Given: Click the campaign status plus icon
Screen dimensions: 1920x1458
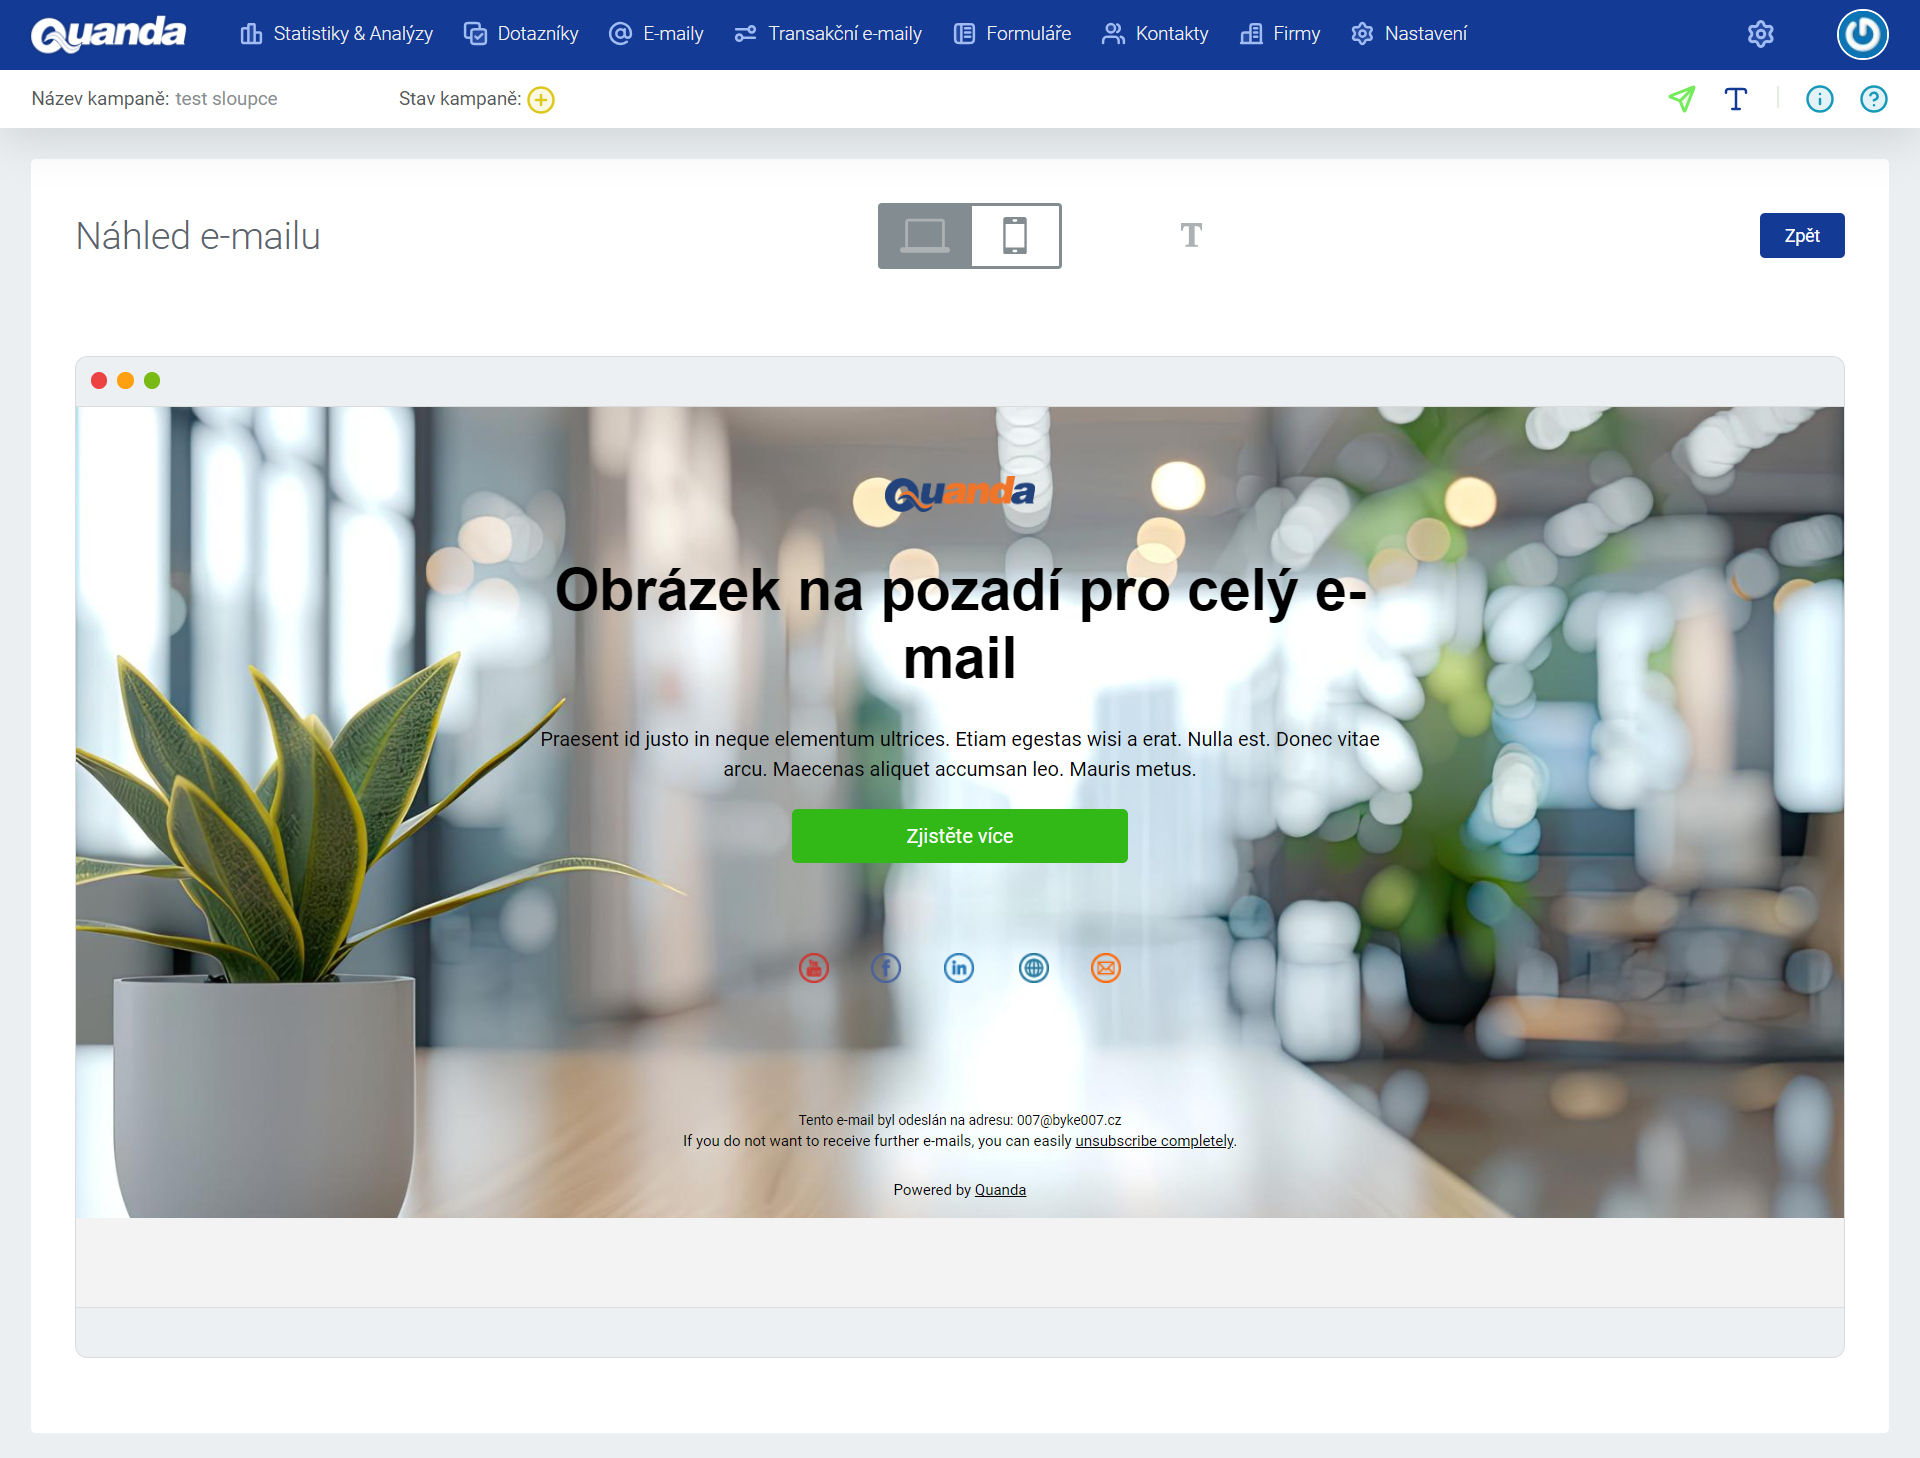Looking at the screenshot, I should [x=541, y=99].
